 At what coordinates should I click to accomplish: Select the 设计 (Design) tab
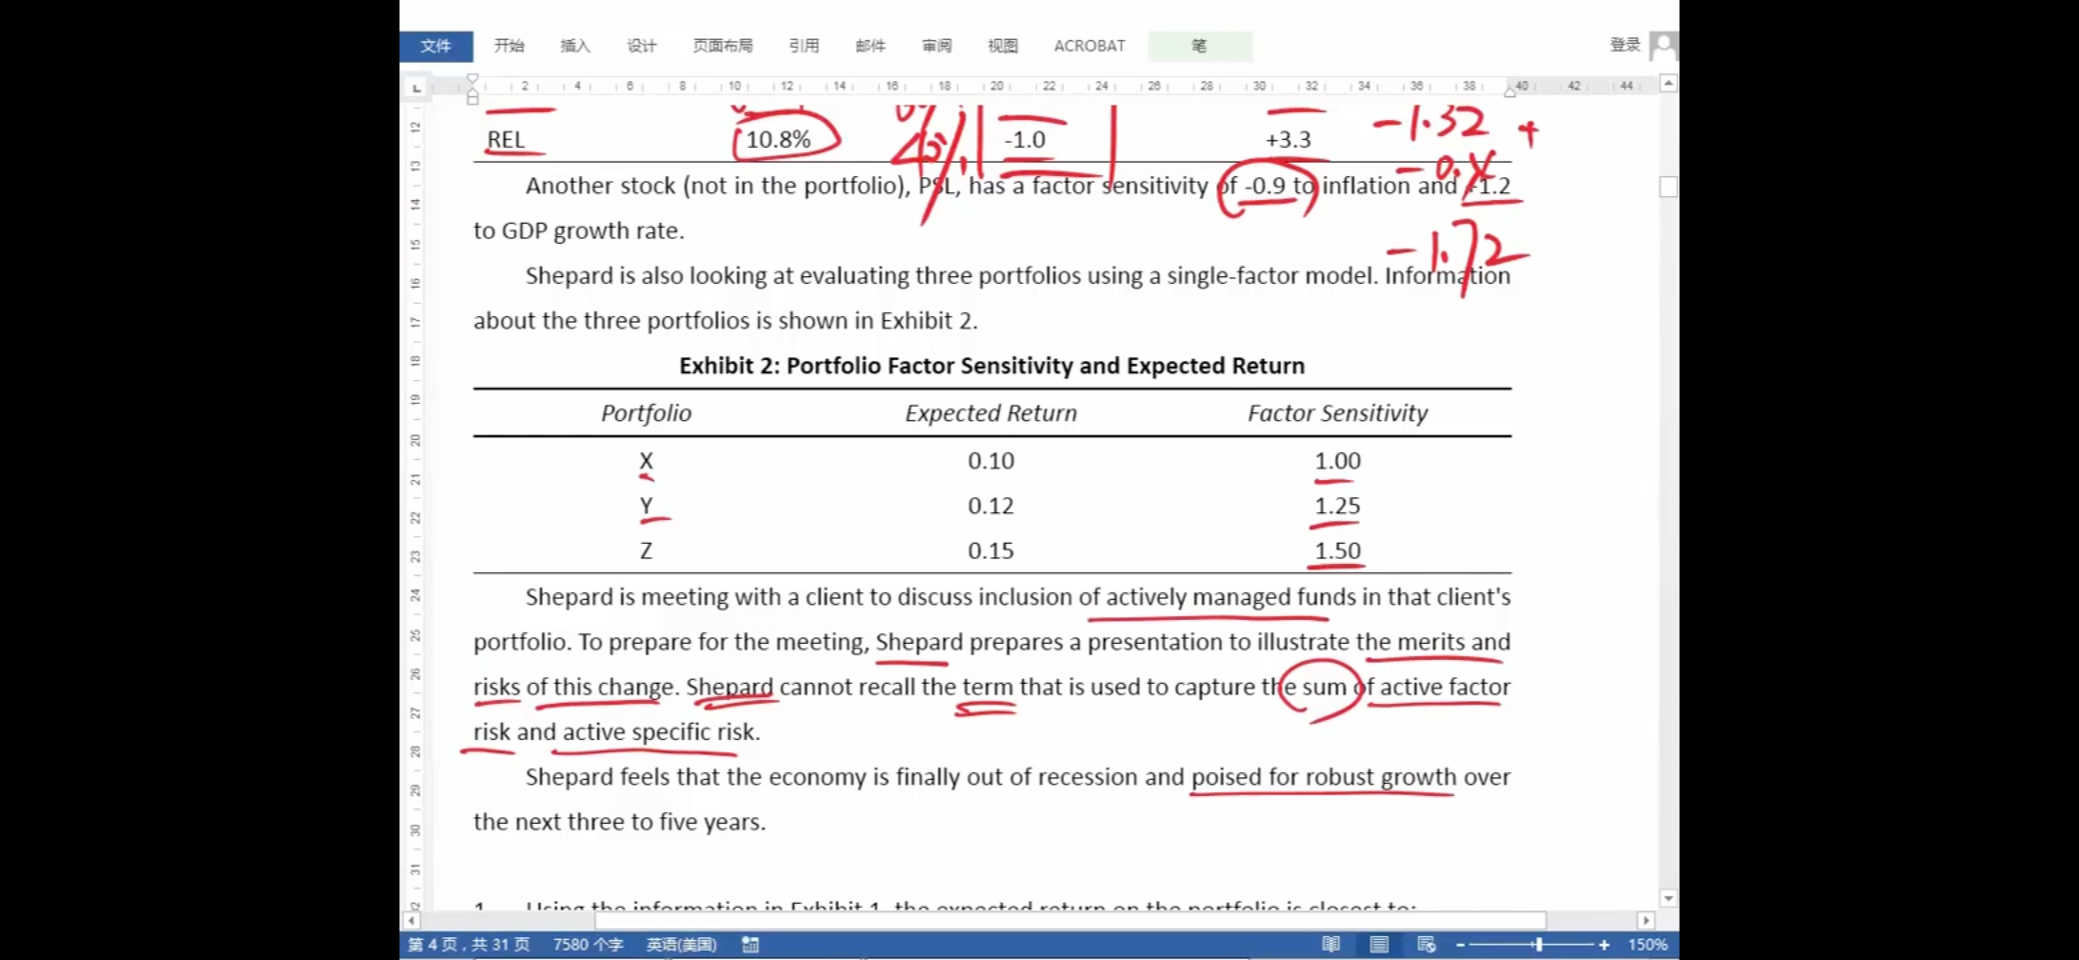point(641,46)
